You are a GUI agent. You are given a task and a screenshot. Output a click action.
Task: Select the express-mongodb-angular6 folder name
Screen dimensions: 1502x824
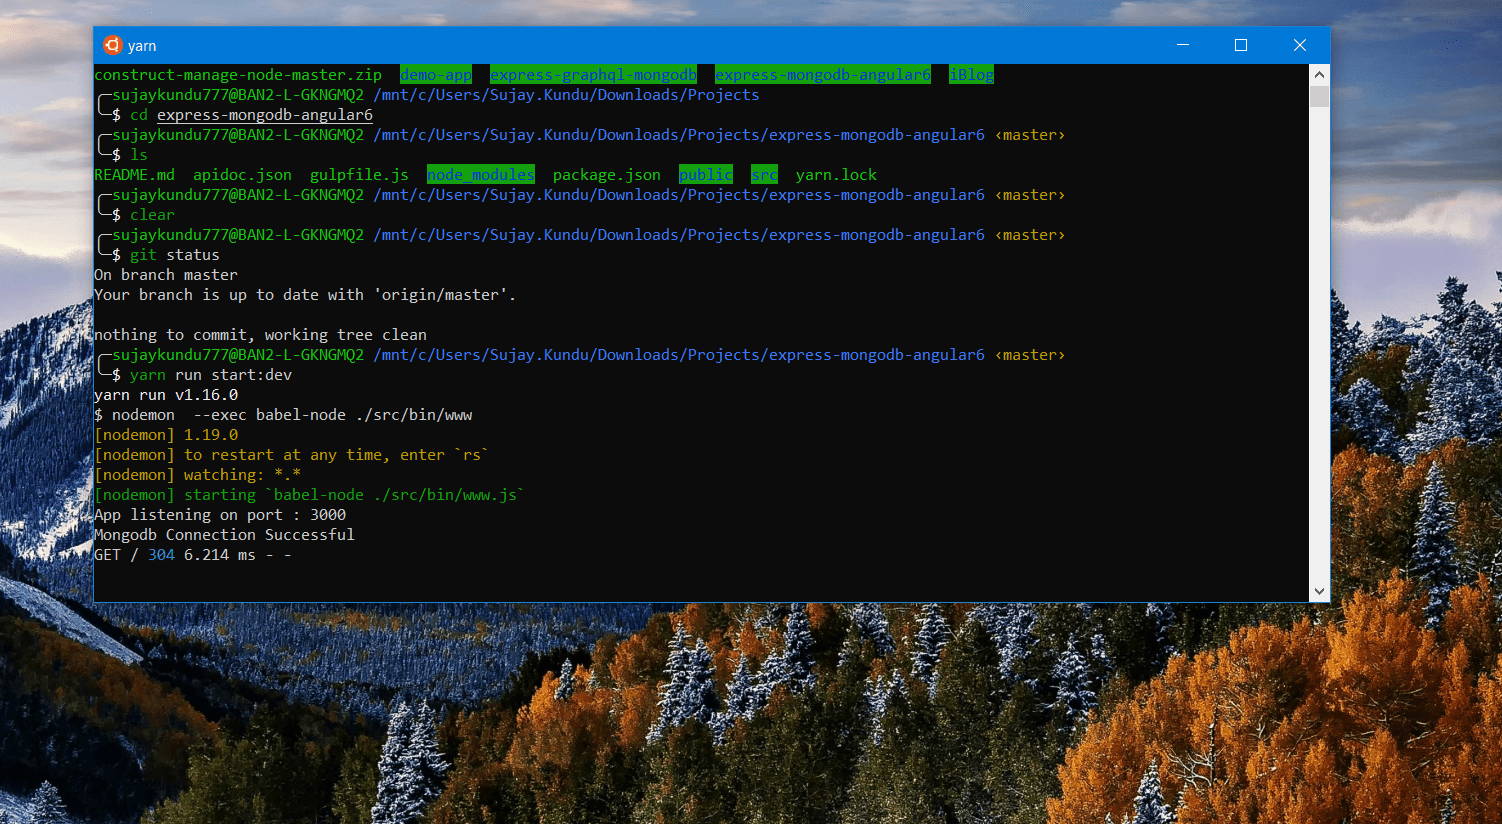[x=821, y=74]
